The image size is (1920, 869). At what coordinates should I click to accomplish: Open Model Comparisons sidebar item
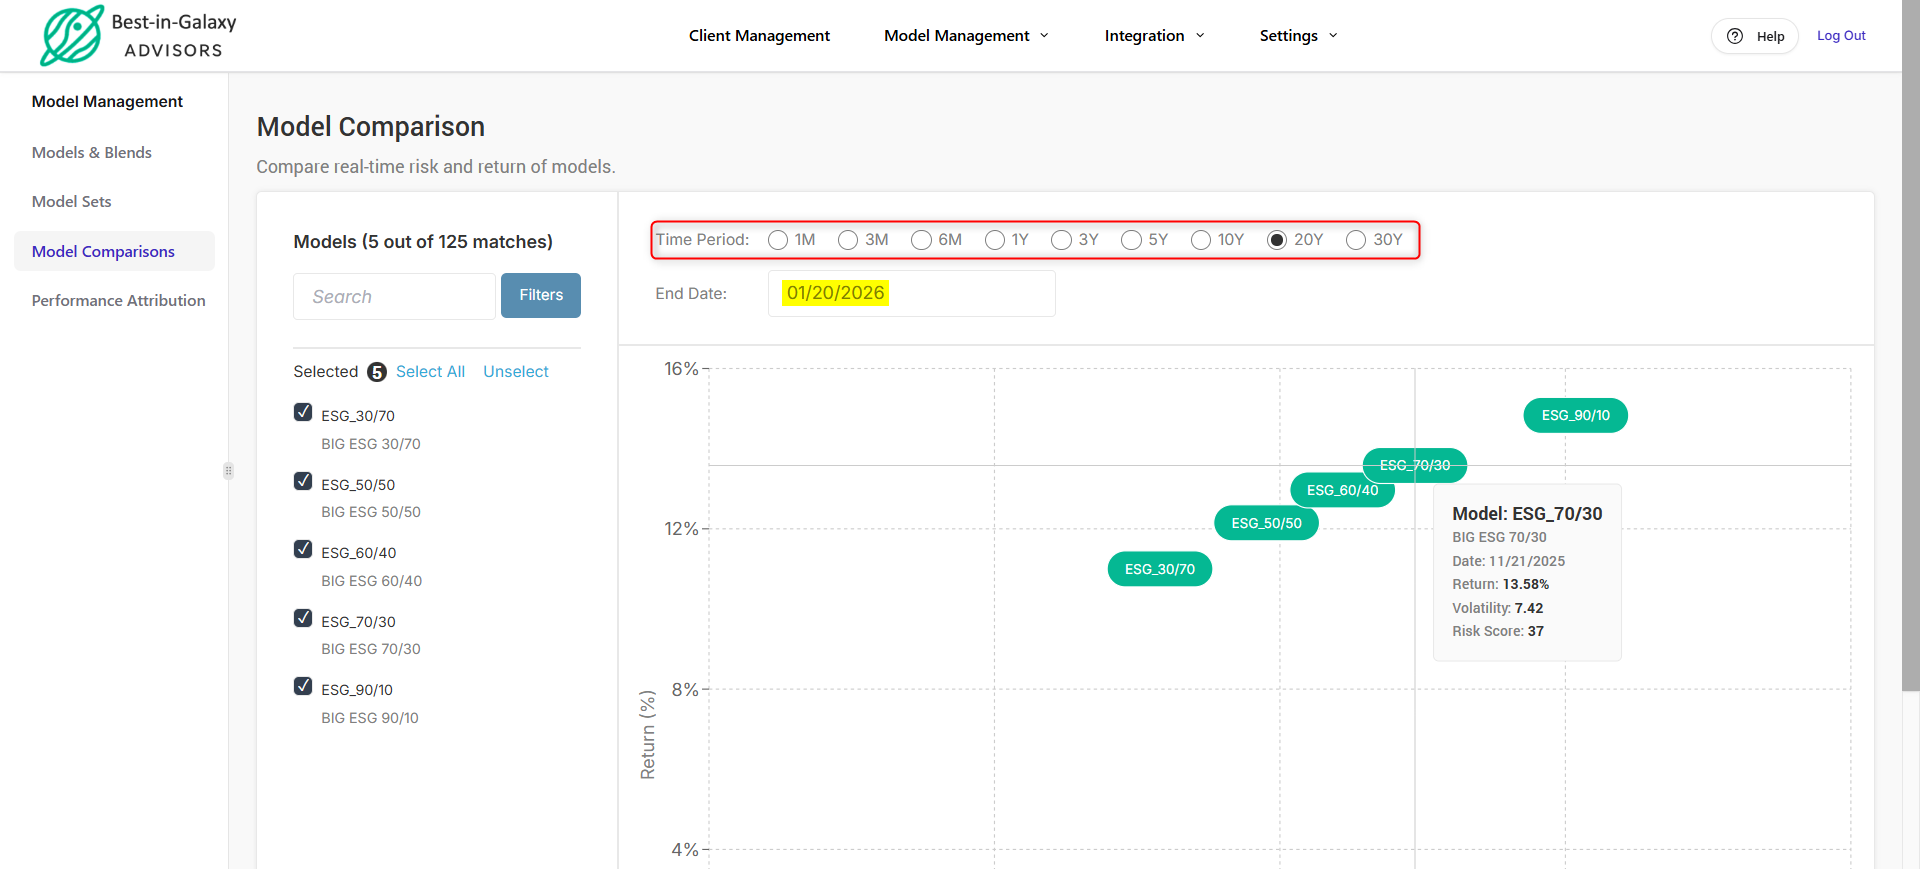click(114, 251)
